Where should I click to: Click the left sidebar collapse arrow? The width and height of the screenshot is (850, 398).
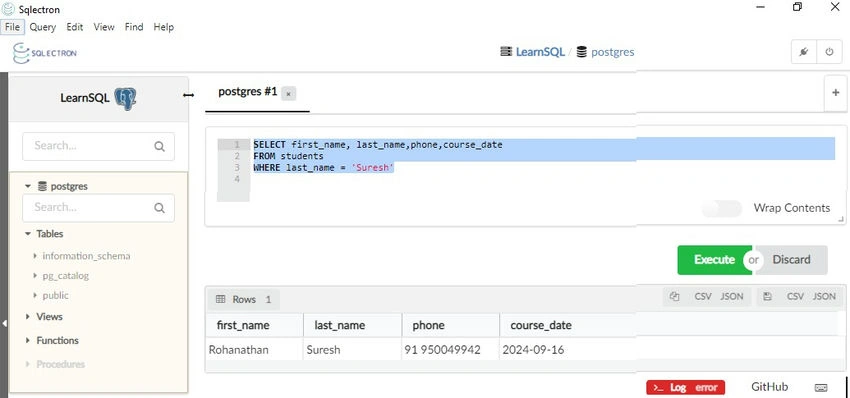click(x=4, y=324)
